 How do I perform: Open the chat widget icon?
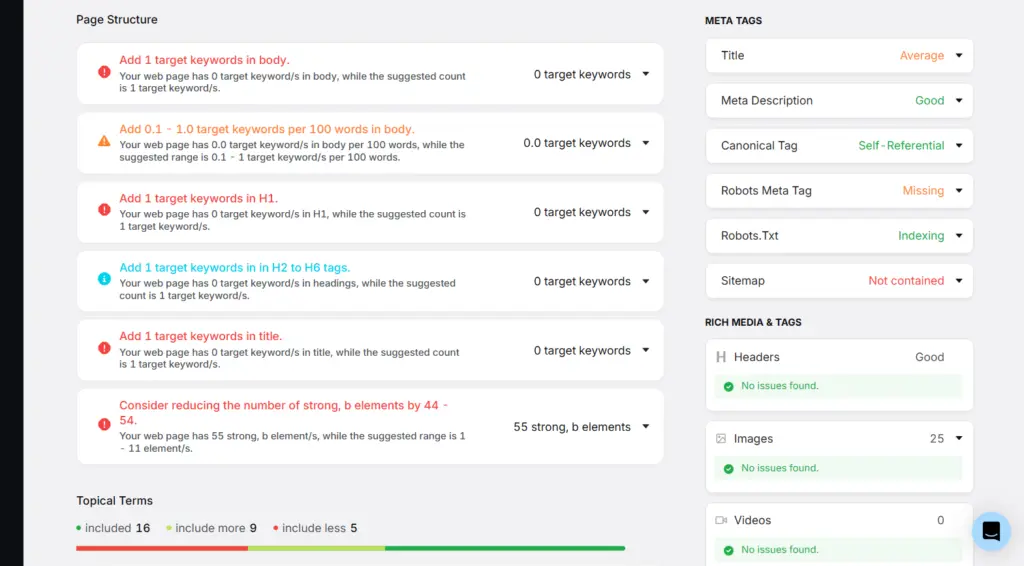point(991,531)
